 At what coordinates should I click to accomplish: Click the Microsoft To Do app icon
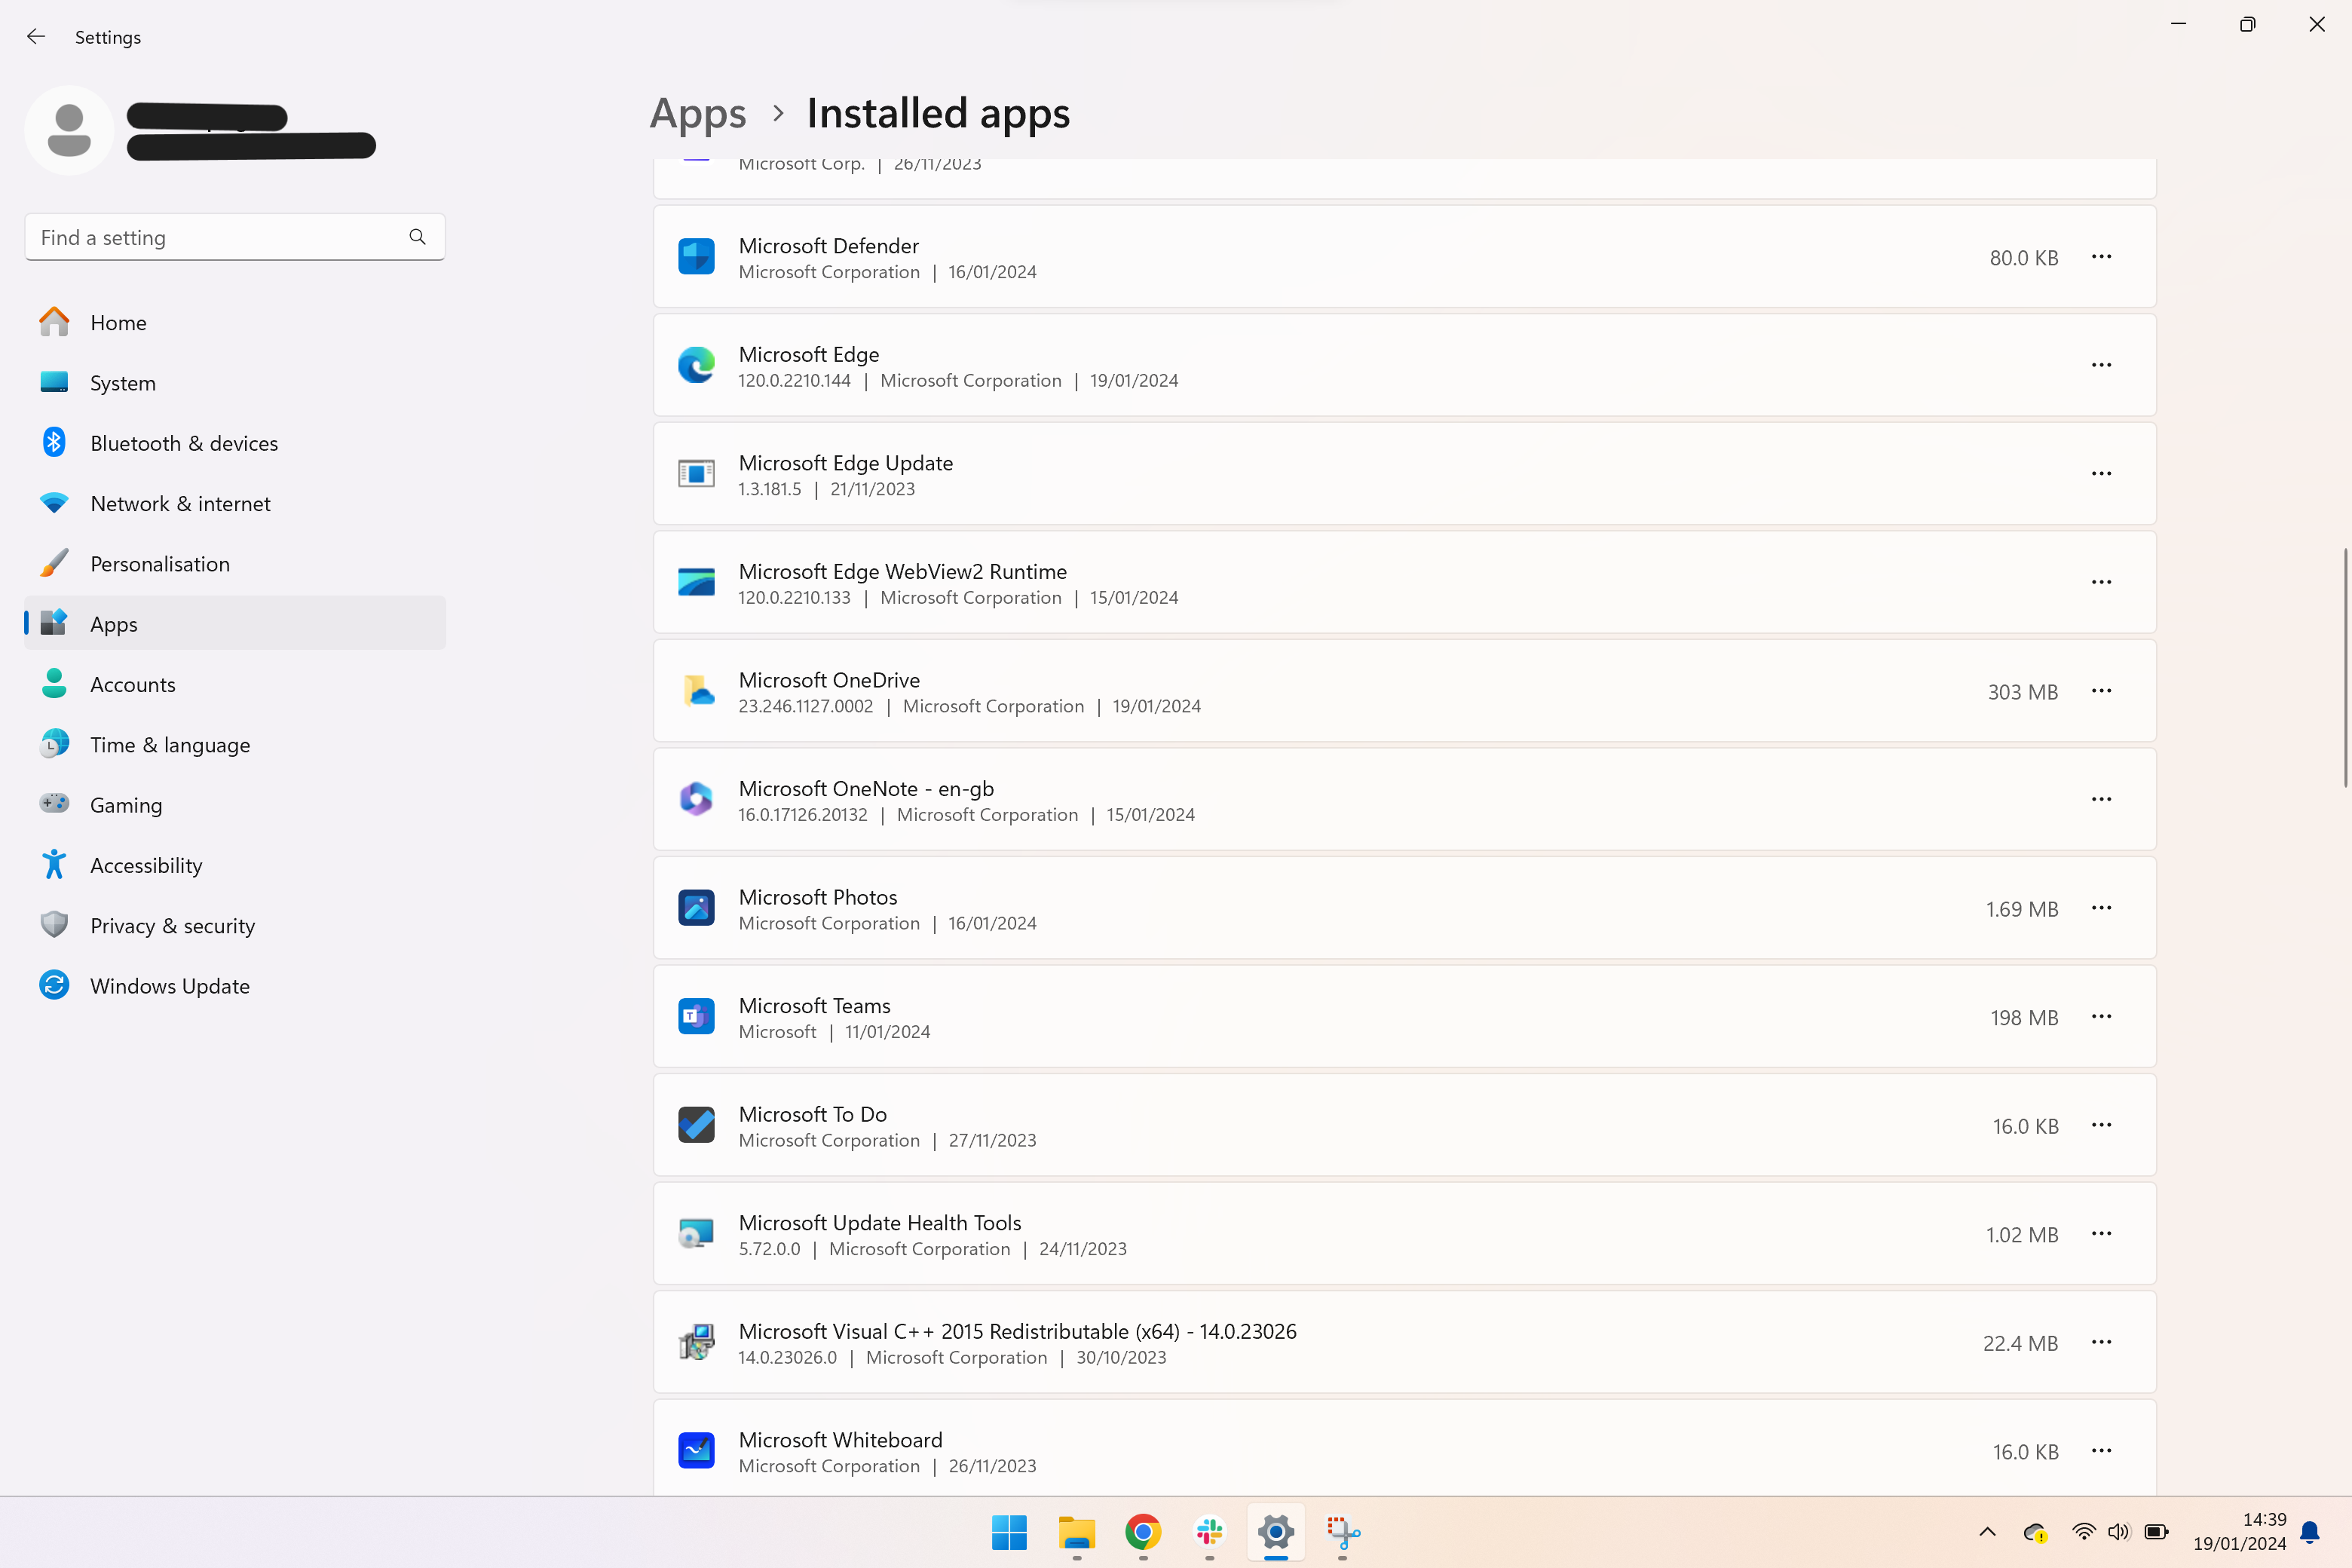[x=696, y=1125]
